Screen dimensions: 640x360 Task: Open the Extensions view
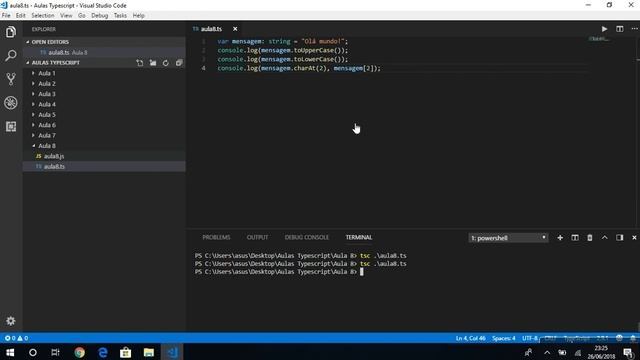point(11,127)
